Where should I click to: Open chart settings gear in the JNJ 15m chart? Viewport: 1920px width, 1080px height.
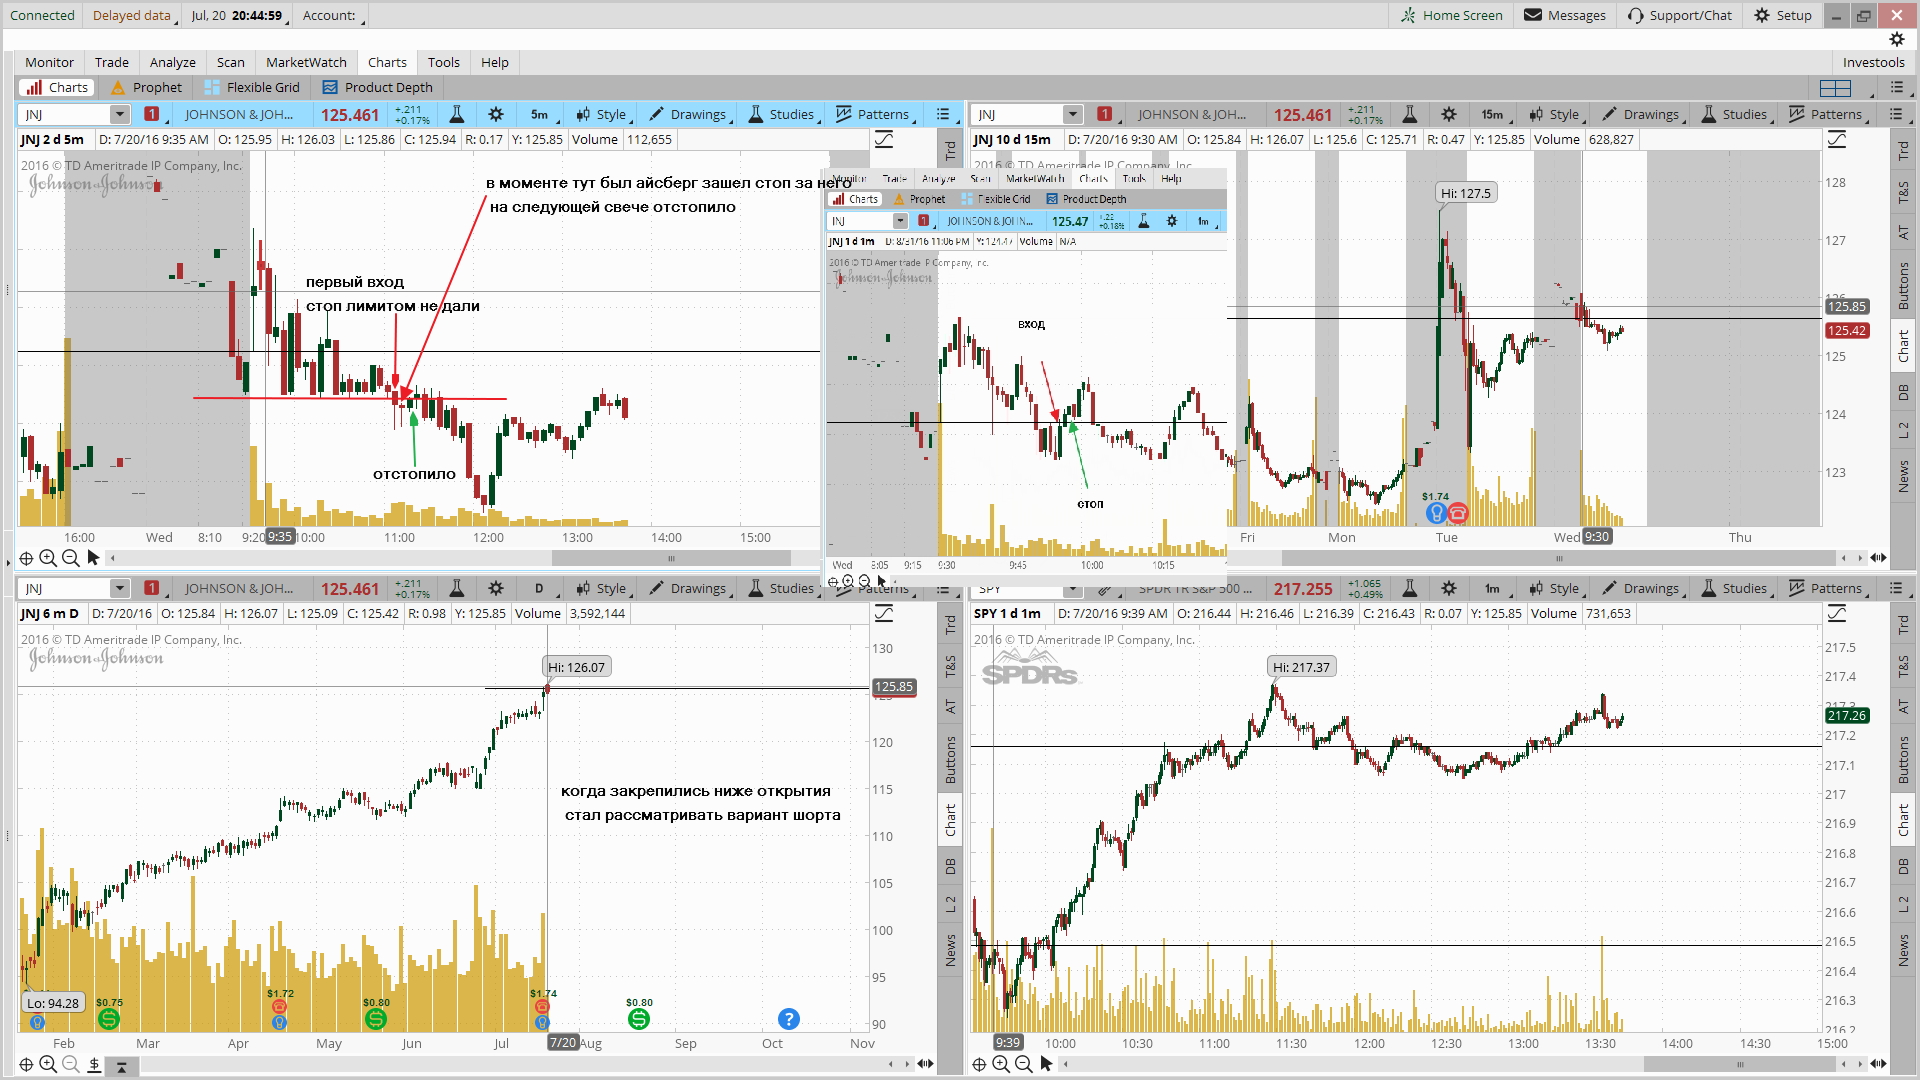pos(1449,114)
